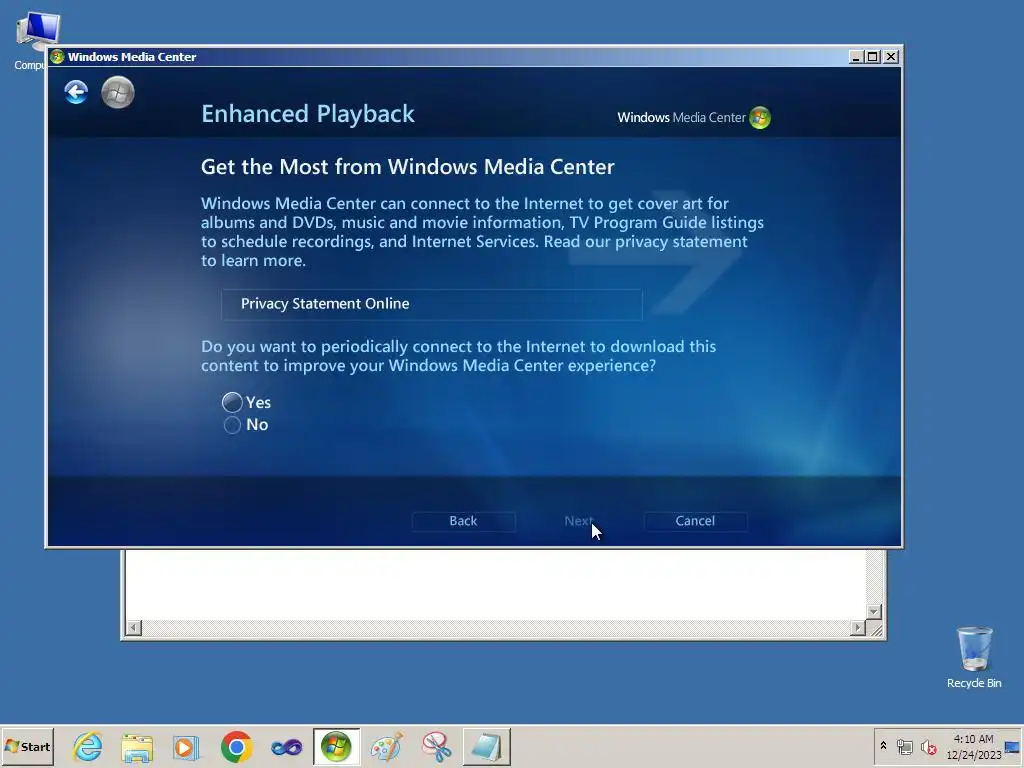Go to the previous step with Back button
The width and height of the screenshot is (1024, 768).
click(463, 521)
